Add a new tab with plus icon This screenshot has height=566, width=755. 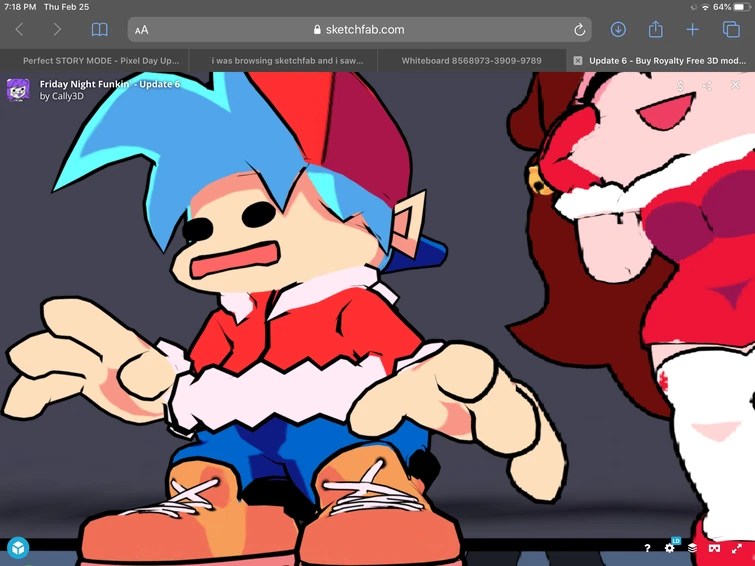click(x=692, y=30)
